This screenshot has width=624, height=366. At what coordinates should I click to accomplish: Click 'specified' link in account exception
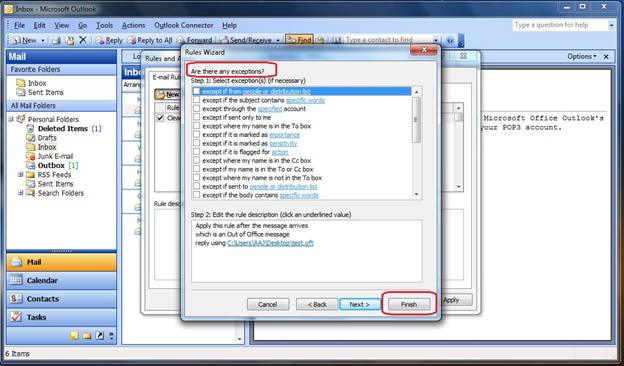tap(270, 109)
